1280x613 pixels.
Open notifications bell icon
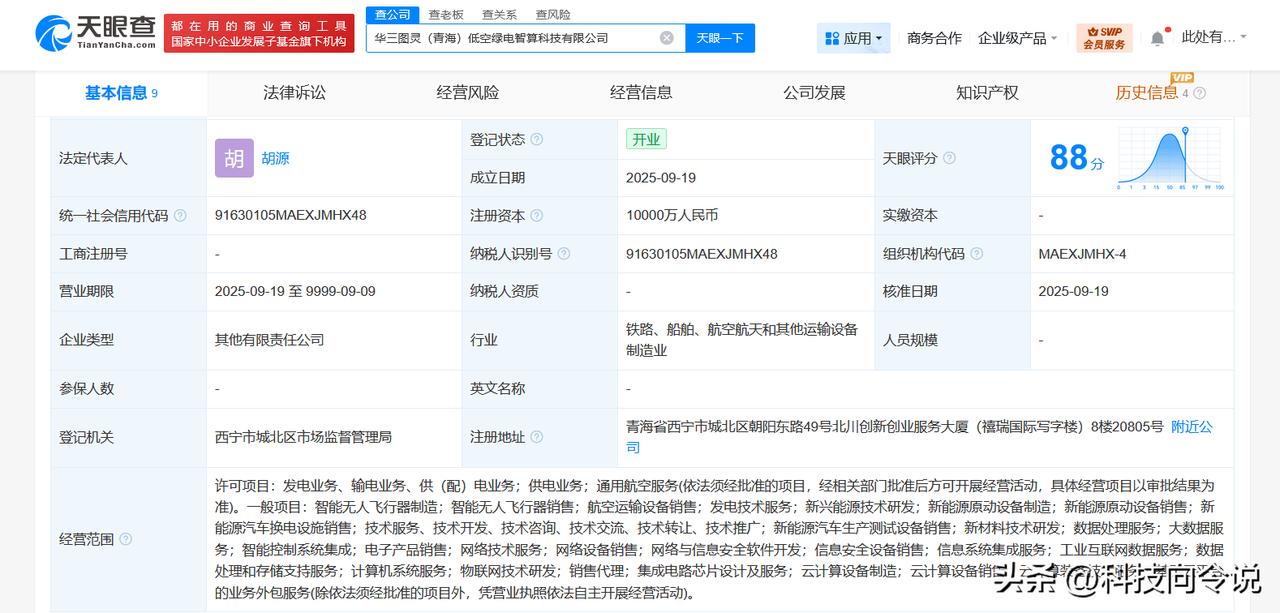[1157, 38]
